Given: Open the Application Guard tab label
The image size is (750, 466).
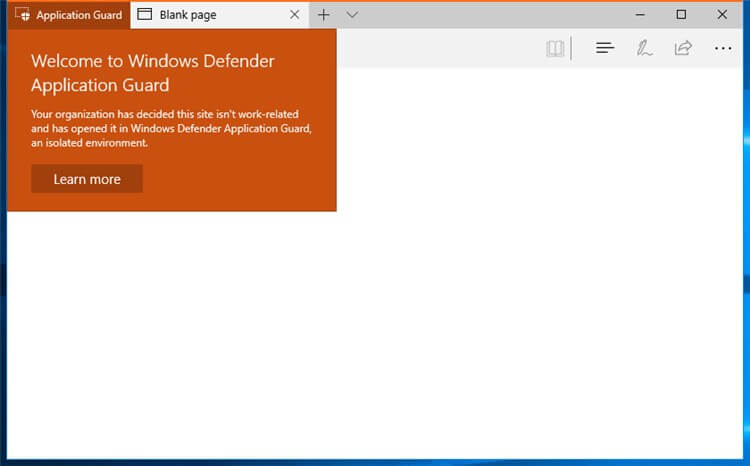Looking at the screenshot, I should 79,15.
